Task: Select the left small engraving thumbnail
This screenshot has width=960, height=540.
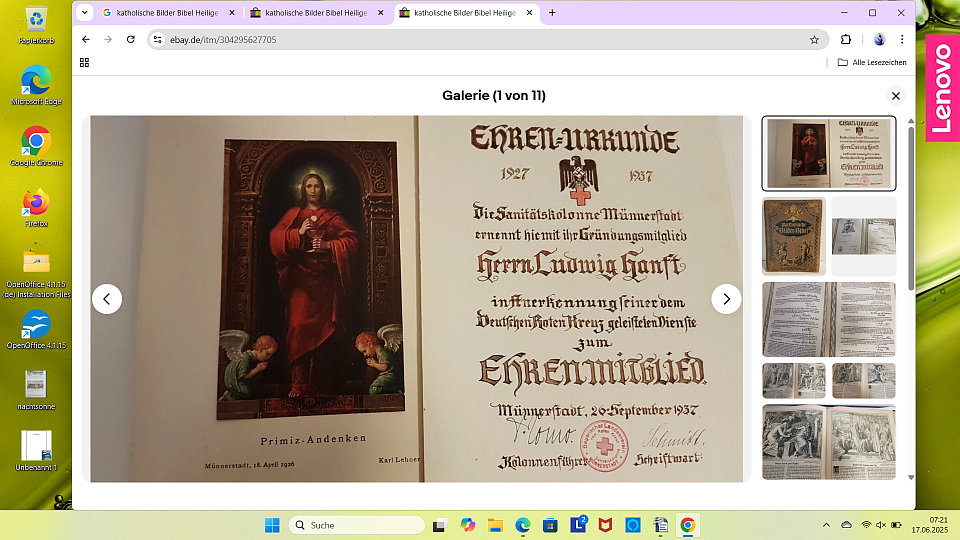Action: point(793,380)
